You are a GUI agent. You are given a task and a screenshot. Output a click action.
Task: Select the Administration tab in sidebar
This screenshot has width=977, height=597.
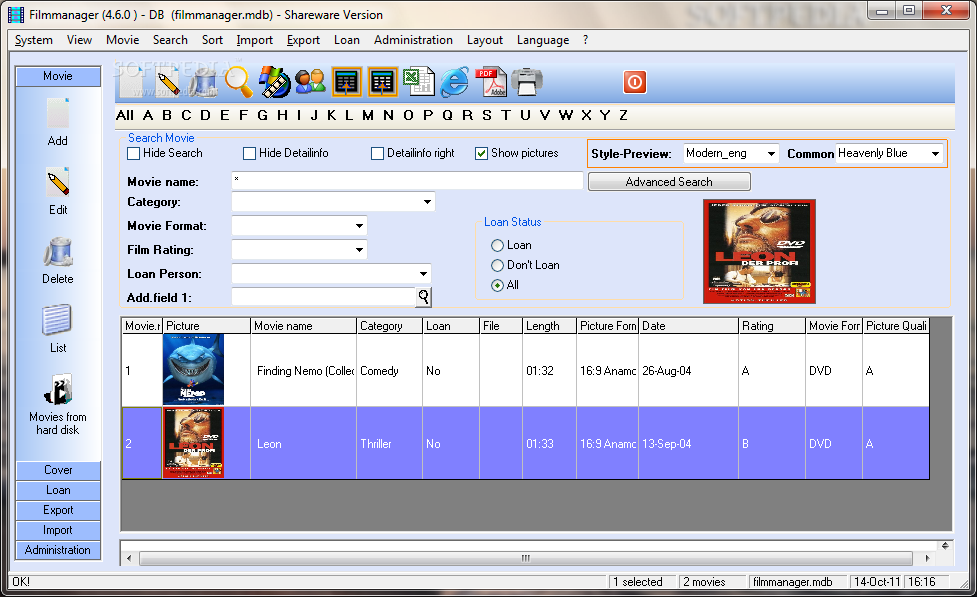(x=58, y=550)
